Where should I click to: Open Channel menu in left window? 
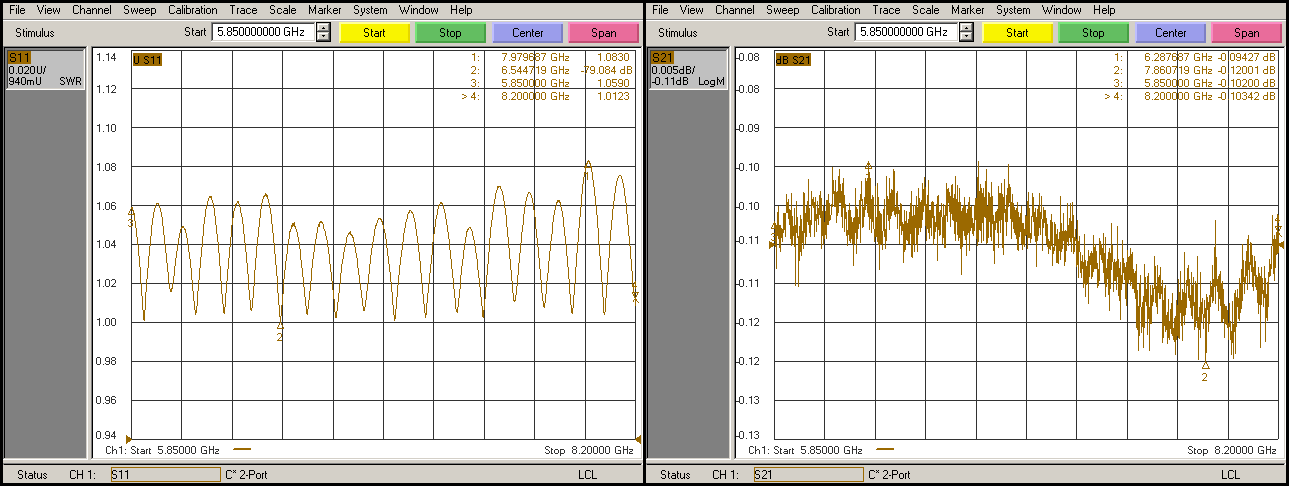pos(91,10)
